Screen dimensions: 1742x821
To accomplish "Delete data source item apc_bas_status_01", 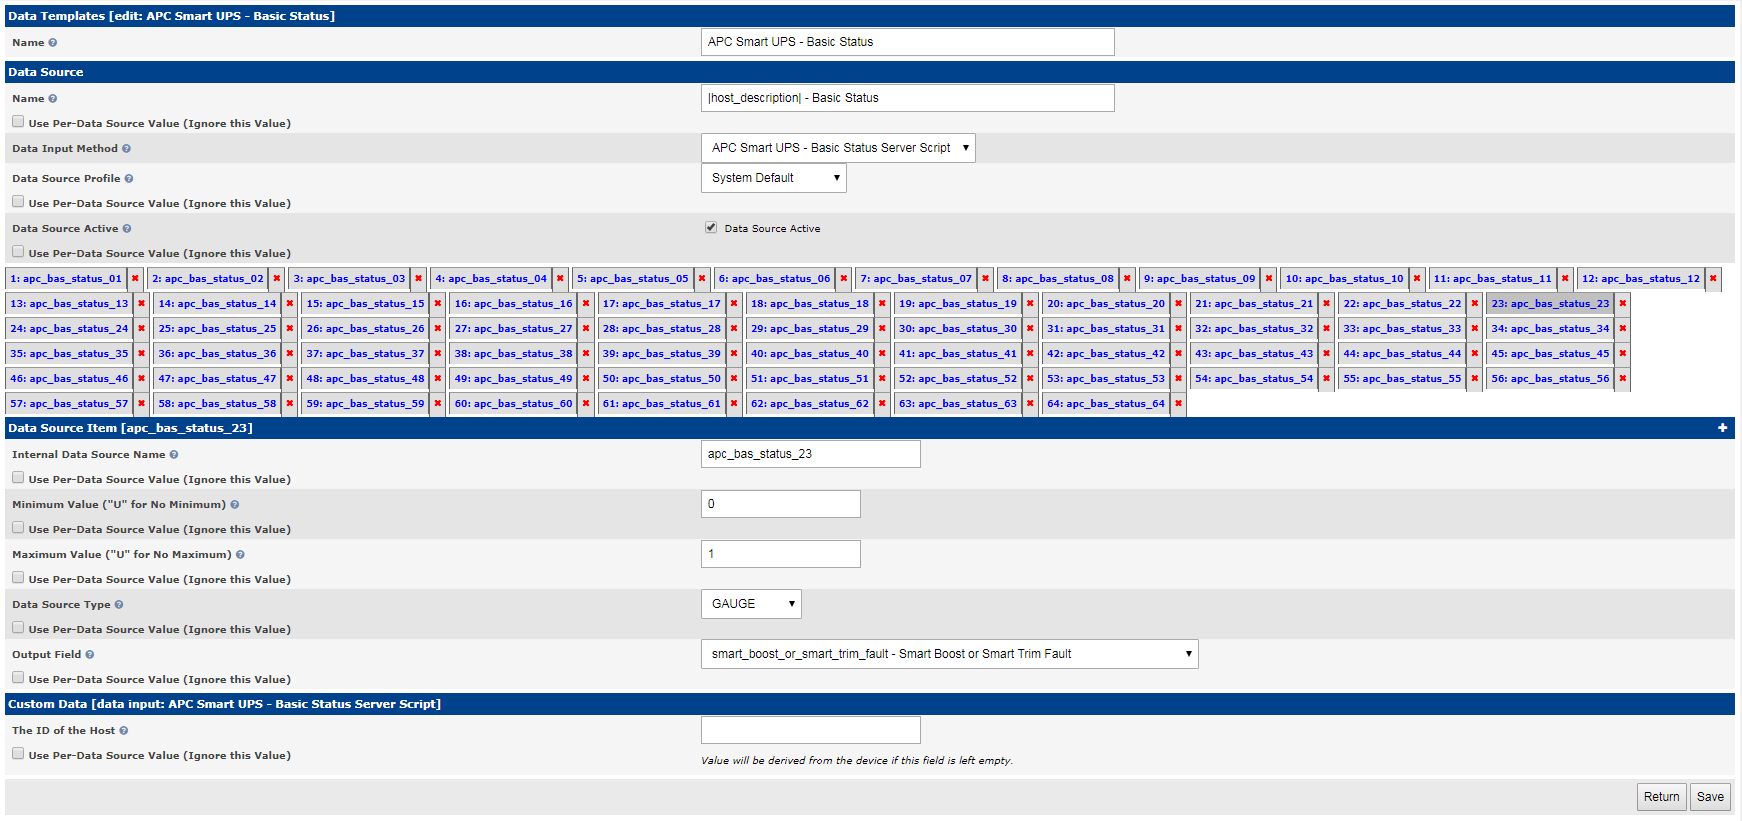I will [x=135, y=279].
